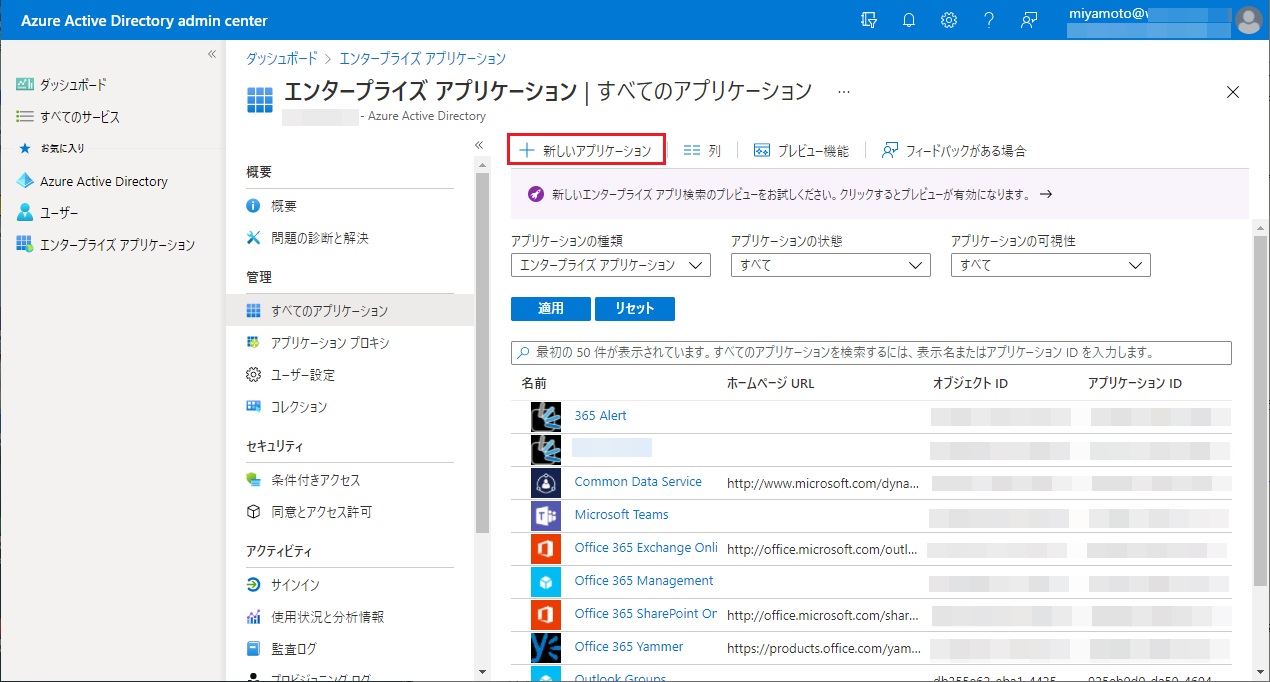Expand the アプリケーションの種類 dropdown
This screenshot has width=1270, height=682.
[x=610, y=265]
